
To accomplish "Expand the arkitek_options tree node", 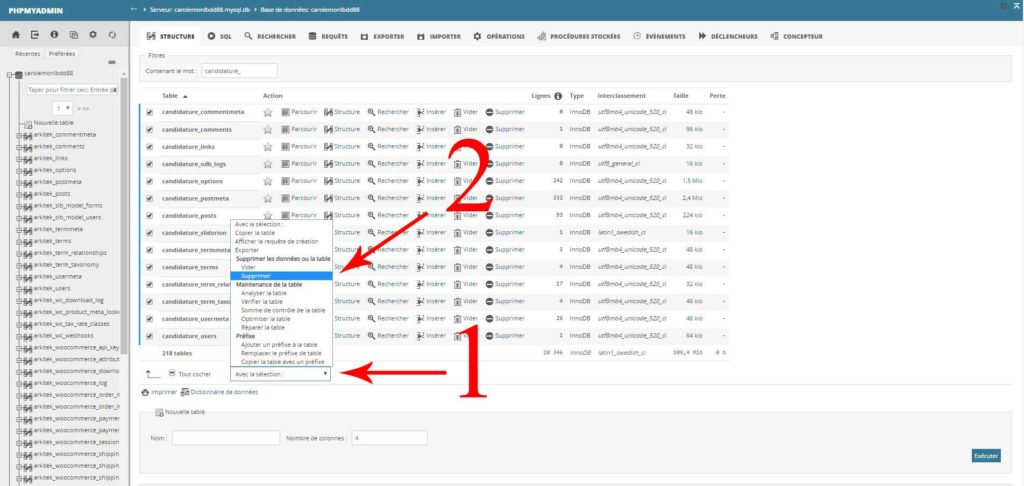I will [x=19, y=170].
